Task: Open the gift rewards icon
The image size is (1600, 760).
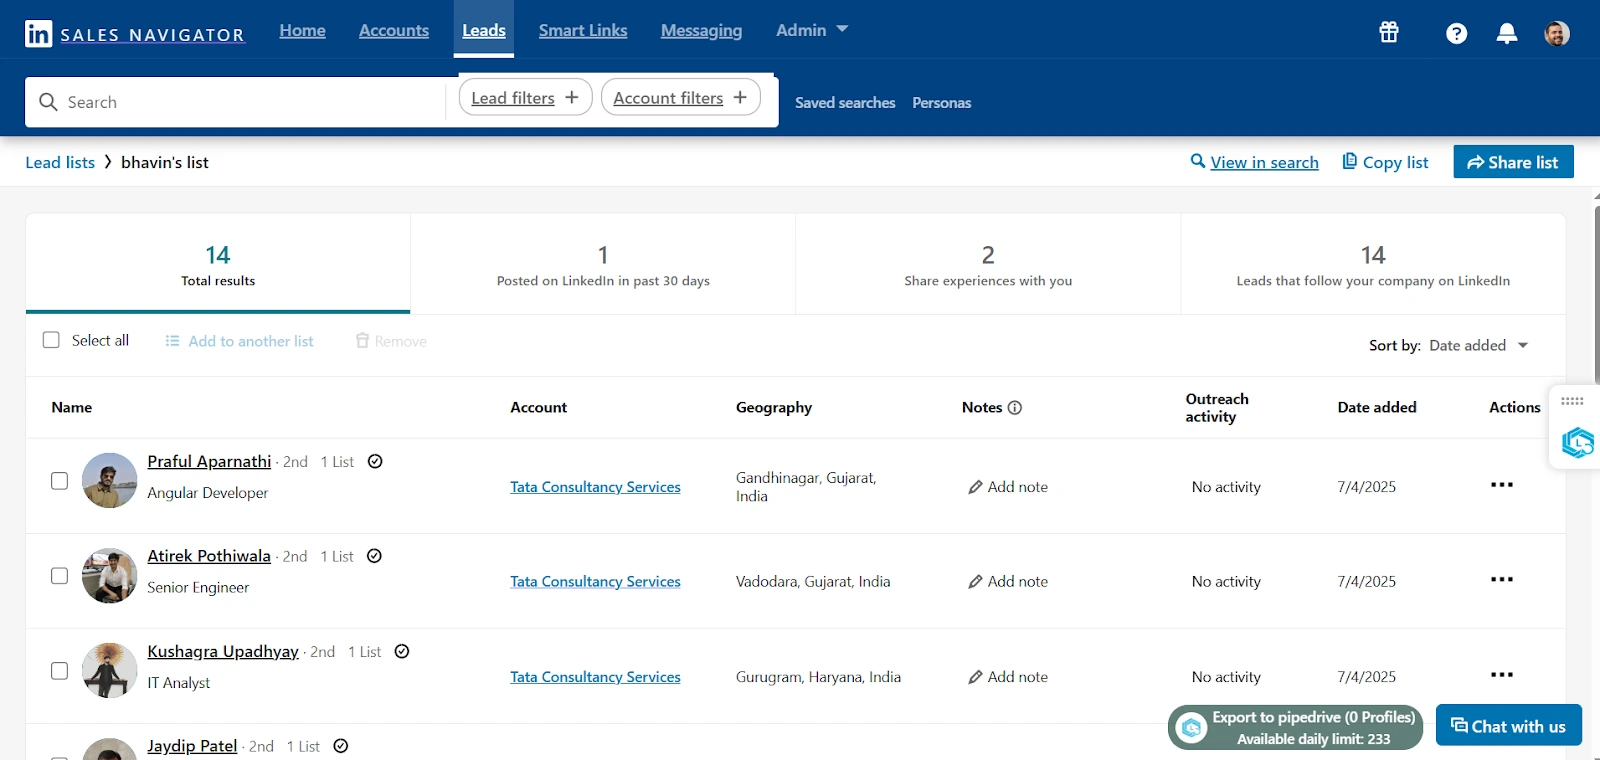Action: tap(1389, 32)
